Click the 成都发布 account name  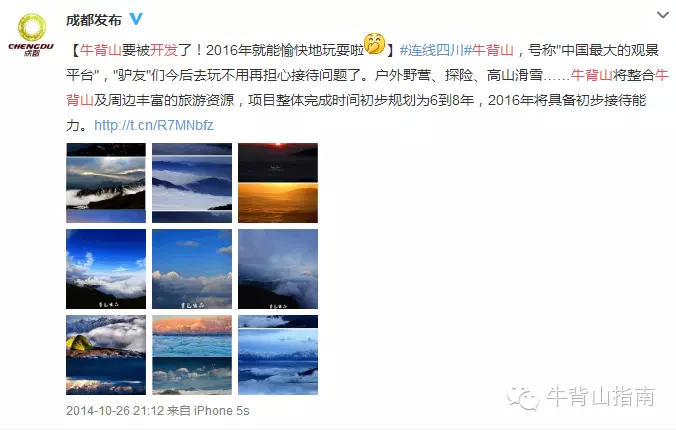94,20
